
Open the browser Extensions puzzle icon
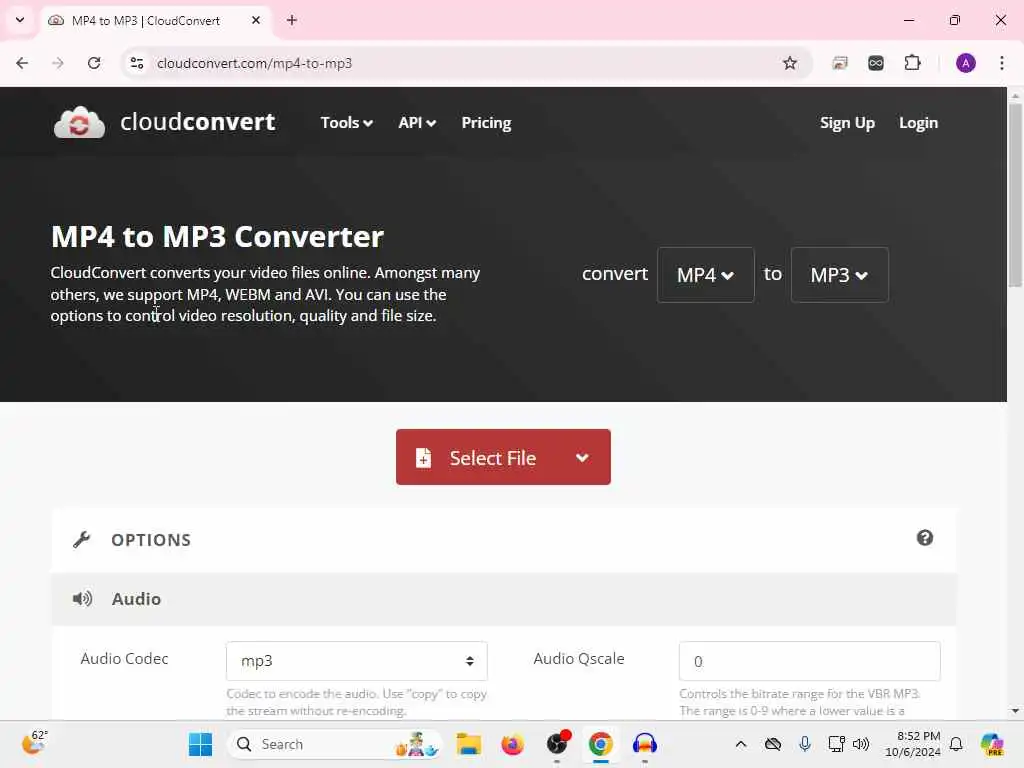912,63
